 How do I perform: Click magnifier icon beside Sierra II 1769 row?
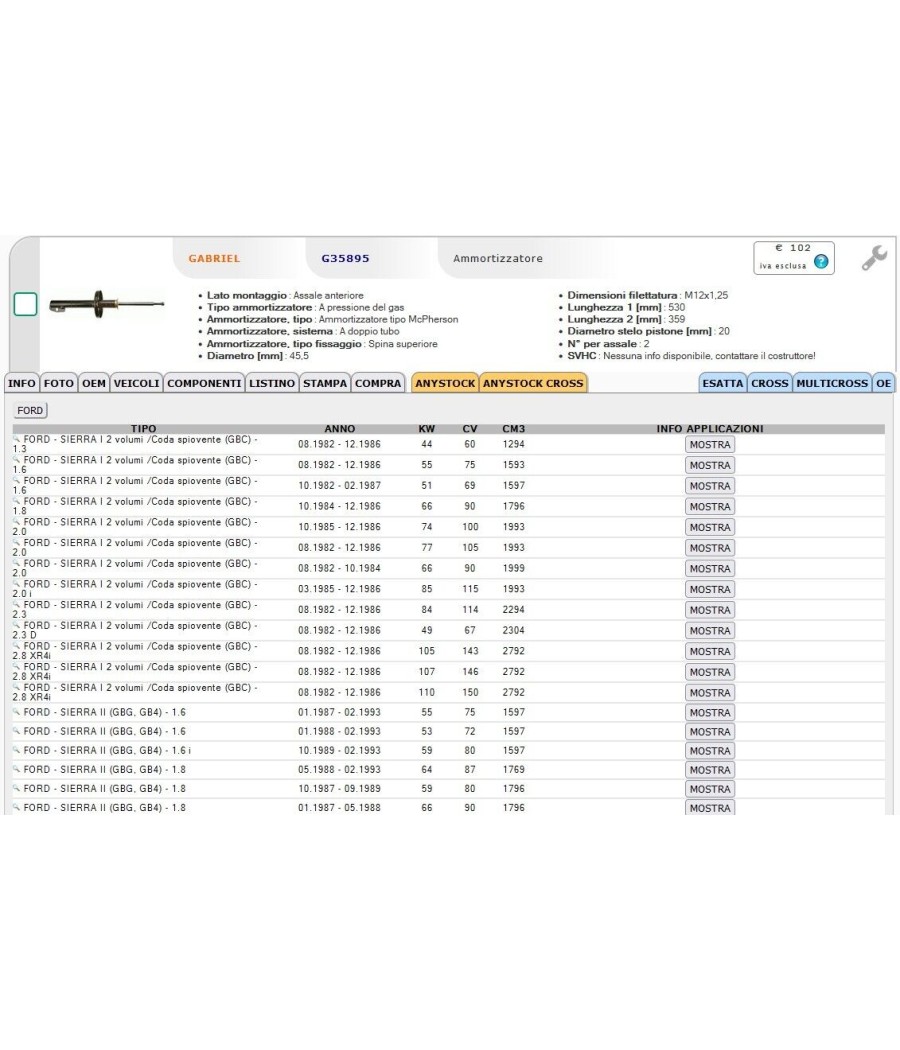pyautogui.click(x=17, y=769)
